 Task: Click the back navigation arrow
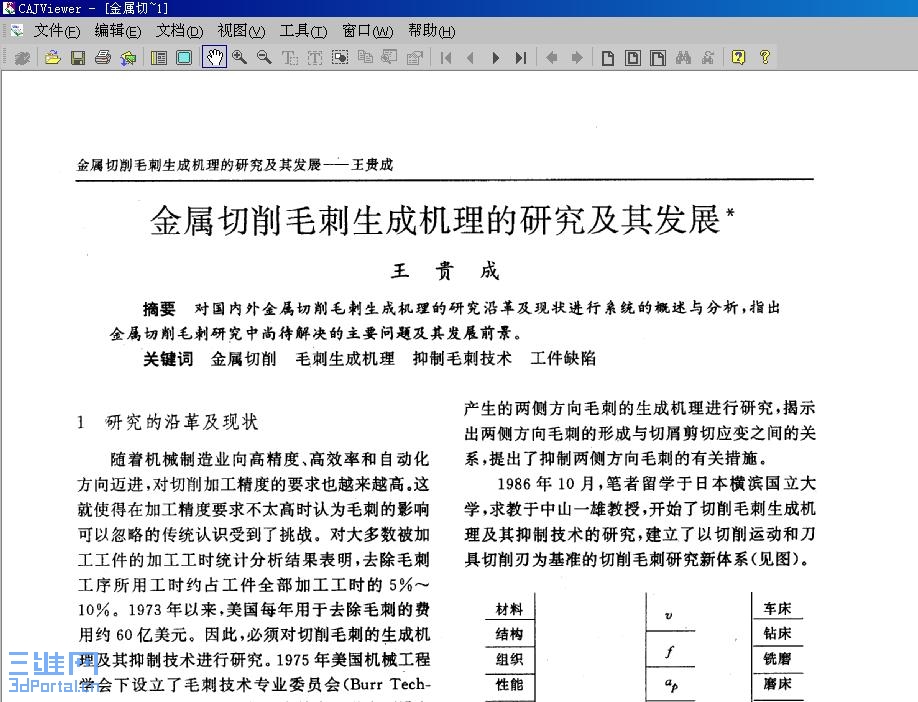pyautogui.click(x=552, y=57)
